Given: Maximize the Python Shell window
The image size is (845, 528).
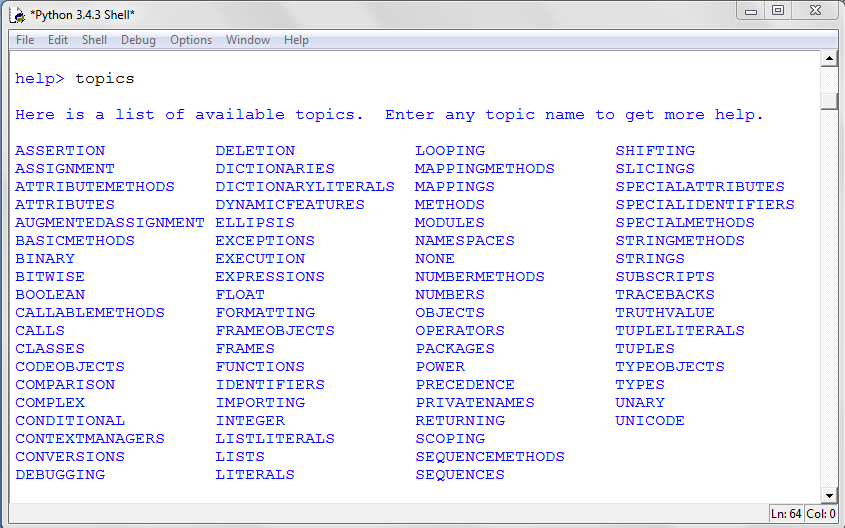Looking at the screenshot, I should tap(778, 11).
